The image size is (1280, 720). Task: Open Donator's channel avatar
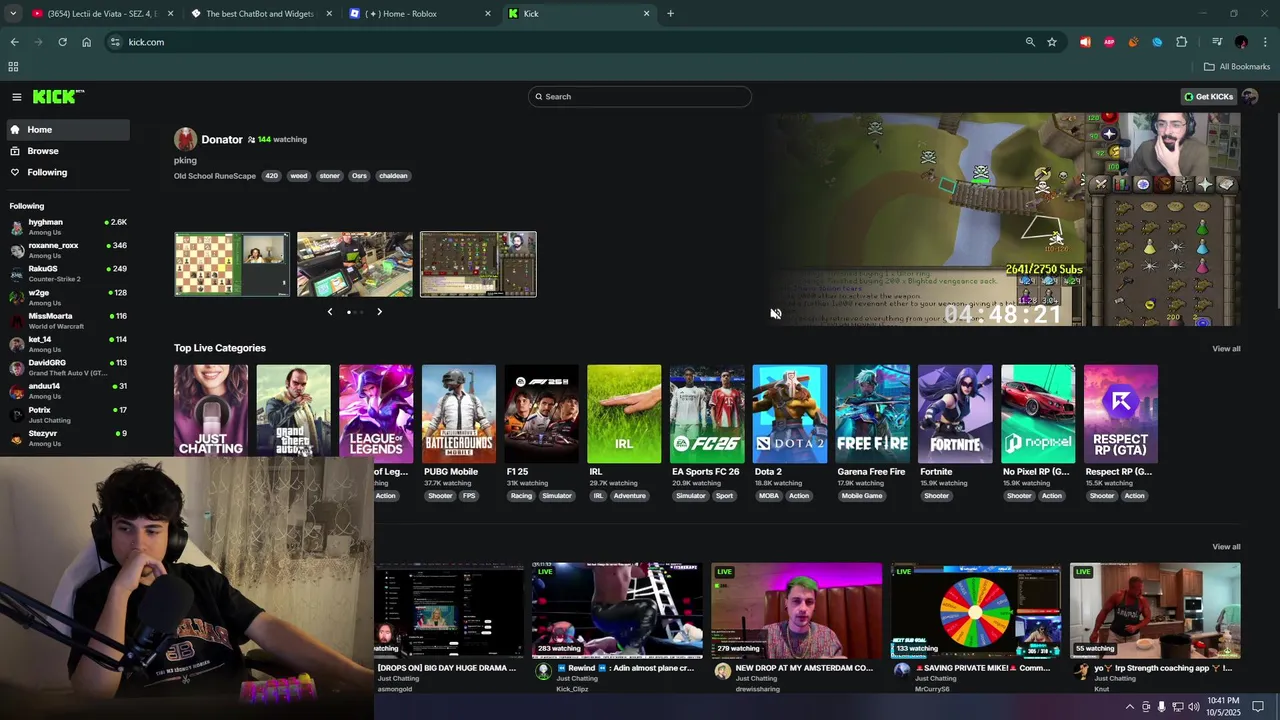point(185,139)
